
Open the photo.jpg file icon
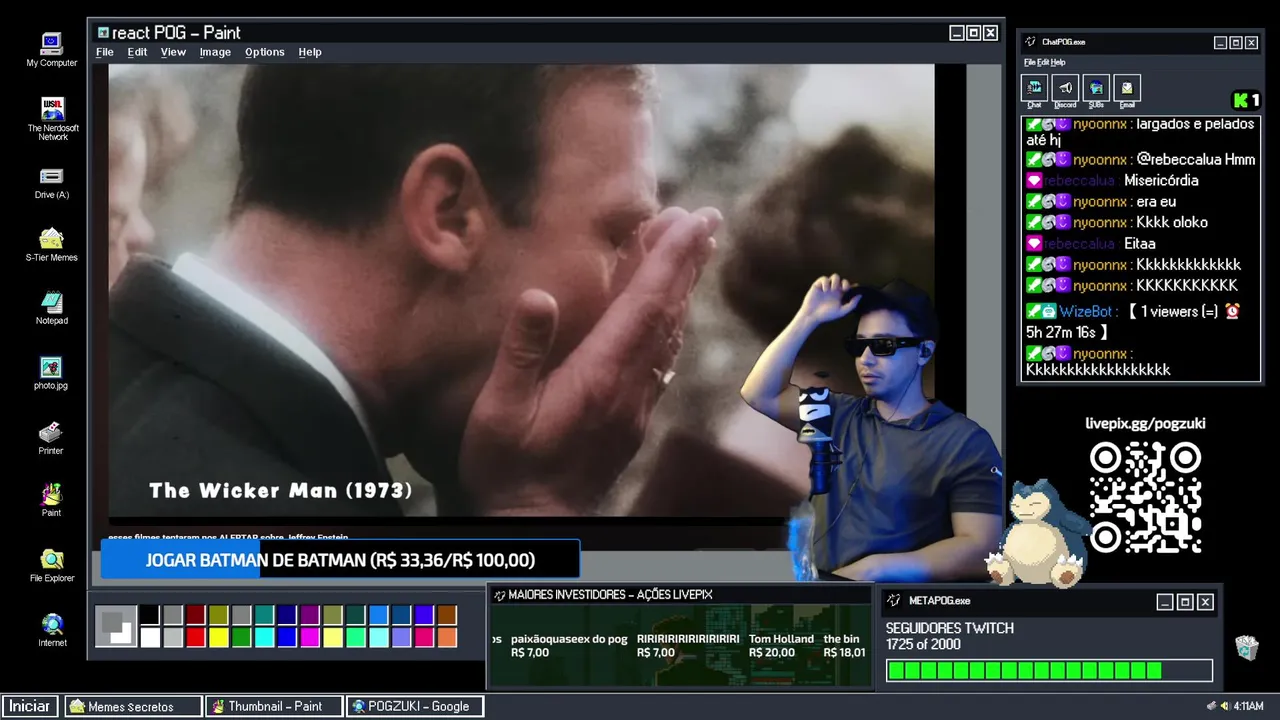[51, 373]
